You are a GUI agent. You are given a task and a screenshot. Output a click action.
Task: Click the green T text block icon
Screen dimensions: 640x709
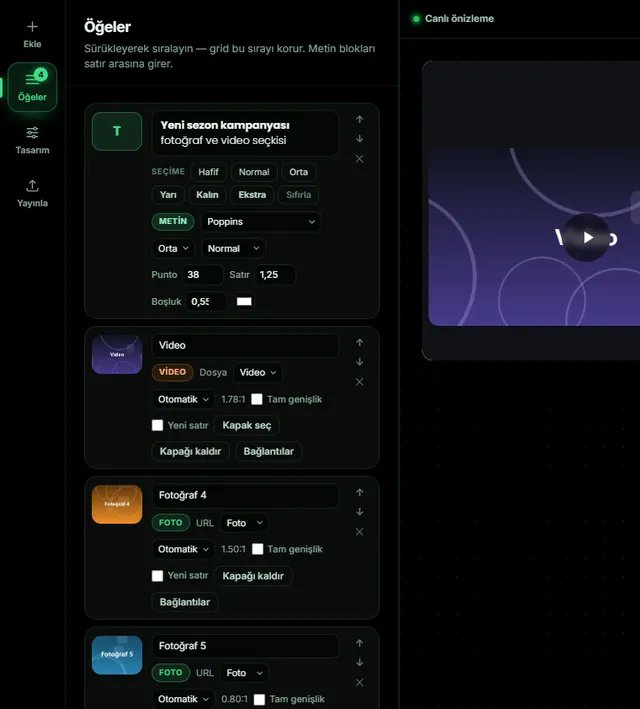point(117,131)
